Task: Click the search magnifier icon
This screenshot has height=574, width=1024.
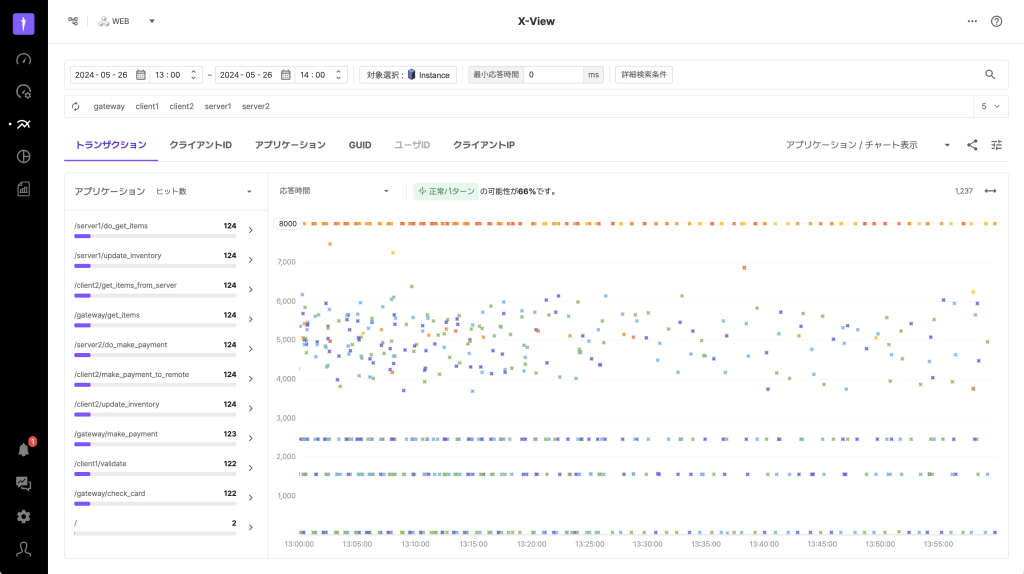Action: coord(990,74)
